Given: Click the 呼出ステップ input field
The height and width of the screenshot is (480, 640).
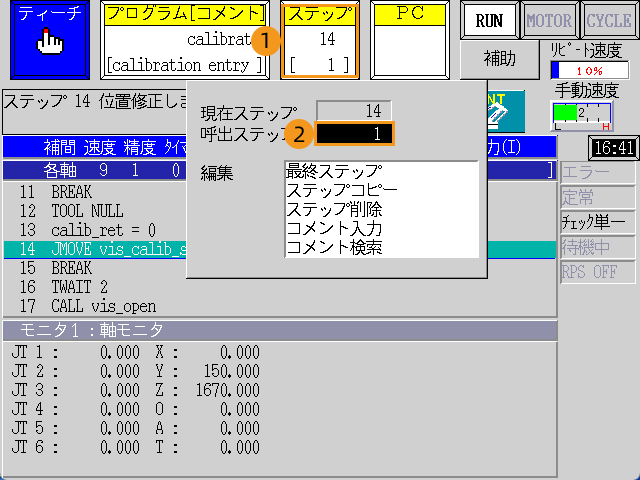Looking at the screenshot, I should click(354, 133).
